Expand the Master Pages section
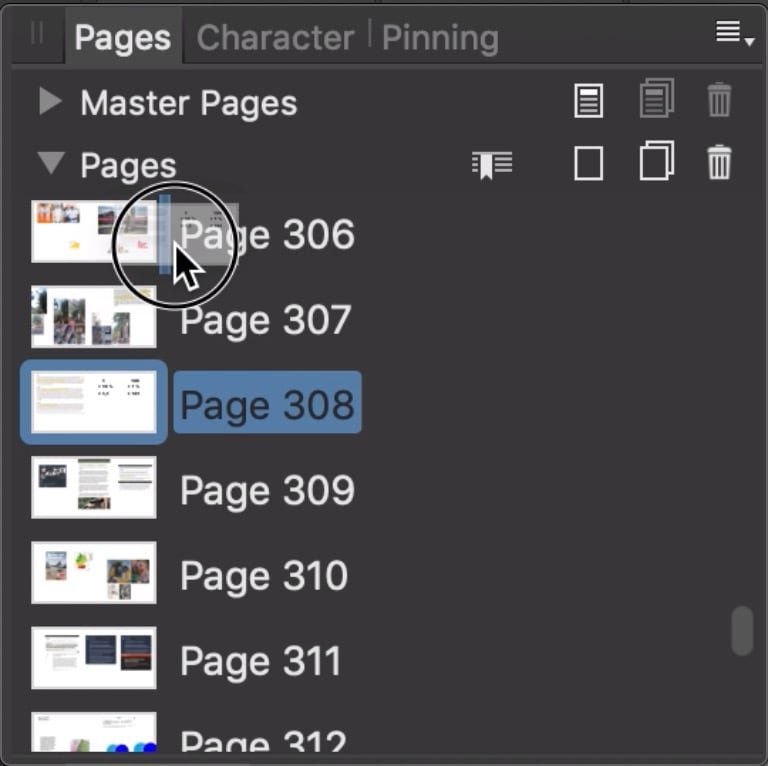The height and width of the screenshot is (766, 768). 50,101
